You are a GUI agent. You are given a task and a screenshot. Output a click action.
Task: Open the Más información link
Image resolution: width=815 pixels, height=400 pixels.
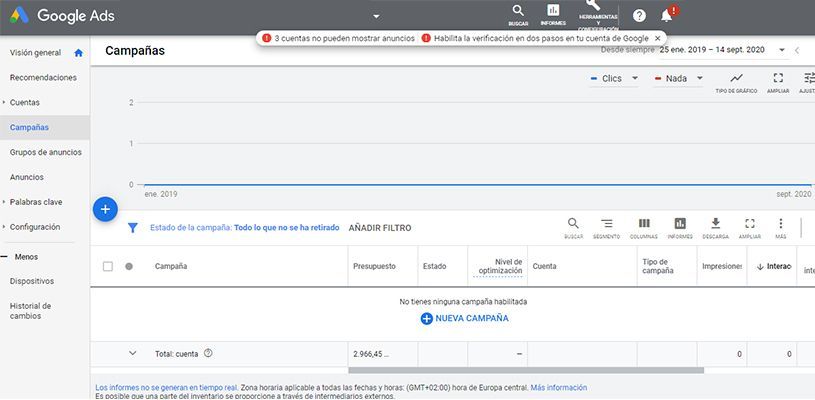[559, 388]
